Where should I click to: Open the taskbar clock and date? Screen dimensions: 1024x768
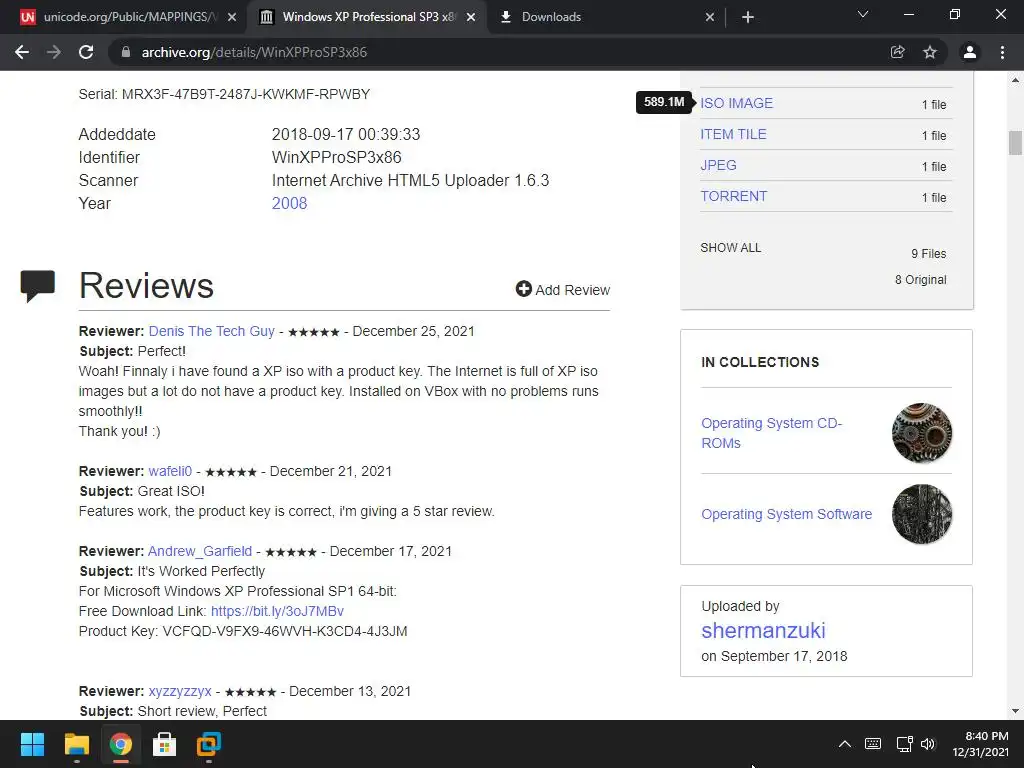(980, 744)
